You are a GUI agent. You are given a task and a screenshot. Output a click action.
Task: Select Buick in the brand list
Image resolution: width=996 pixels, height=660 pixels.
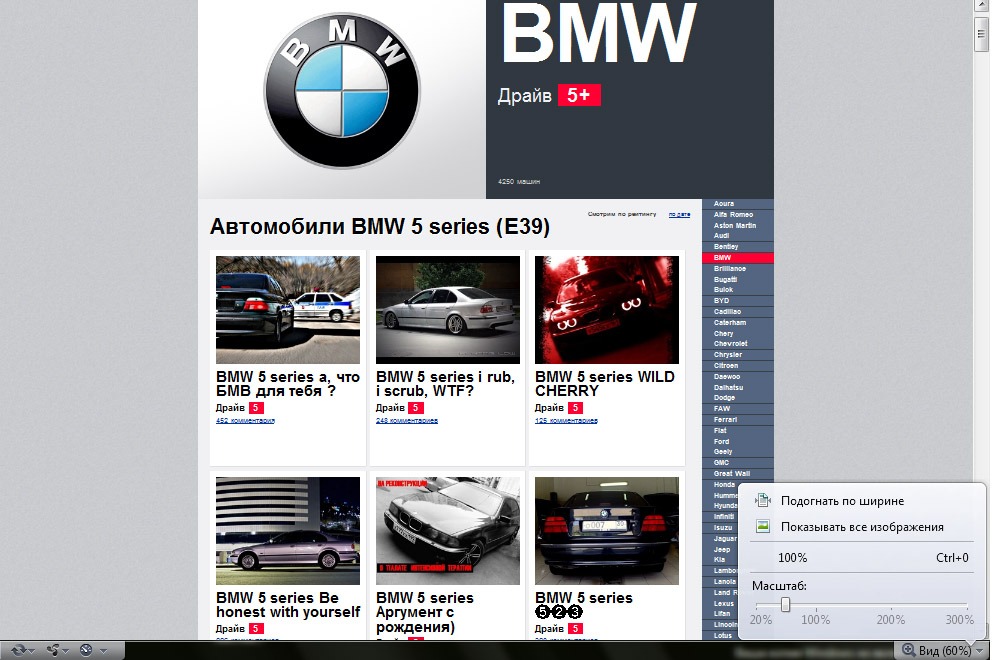click(723, 290)
